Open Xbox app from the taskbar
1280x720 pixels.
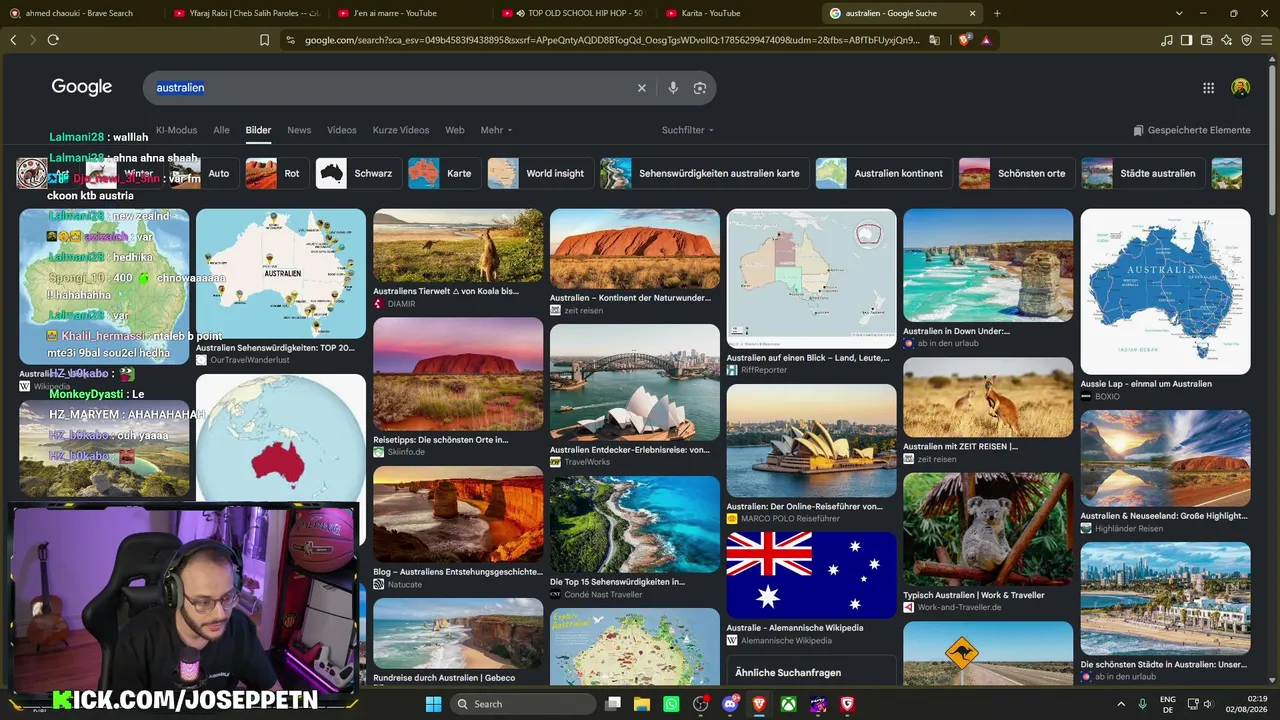click(789, 704)
